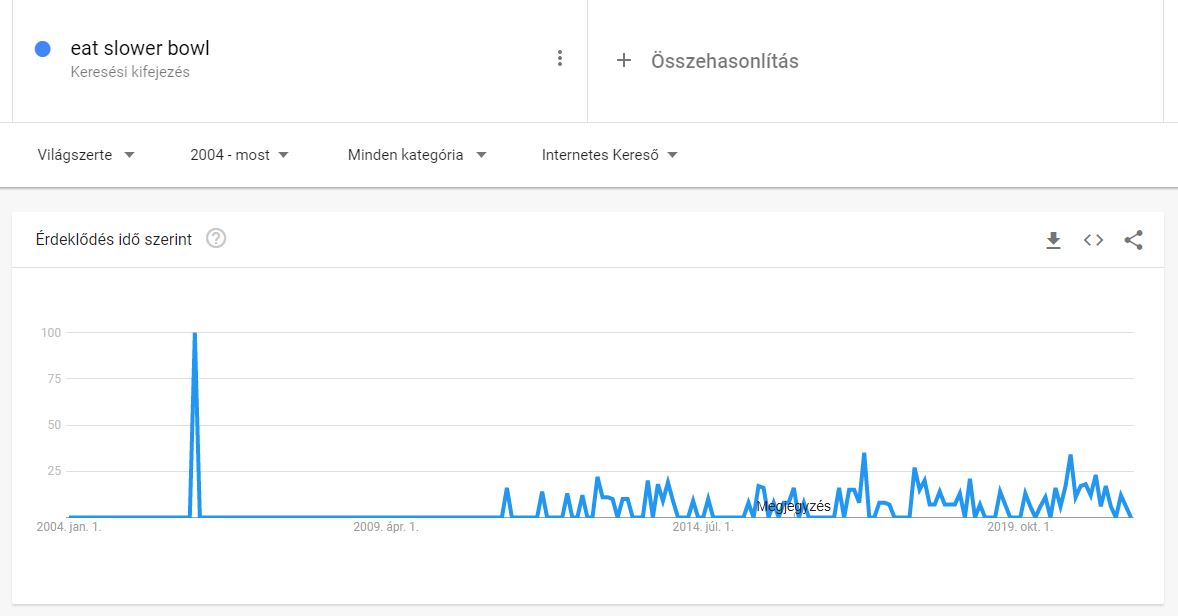Viewport: 1178px width, 616px height.
Task: Expand the Minden kategória dropdown
Action: (x=417, y=155)
